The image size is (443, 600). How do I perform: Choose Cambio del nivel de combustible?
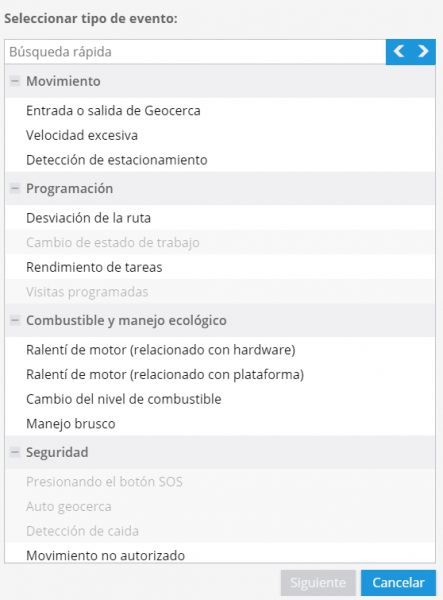click(220, 399)
